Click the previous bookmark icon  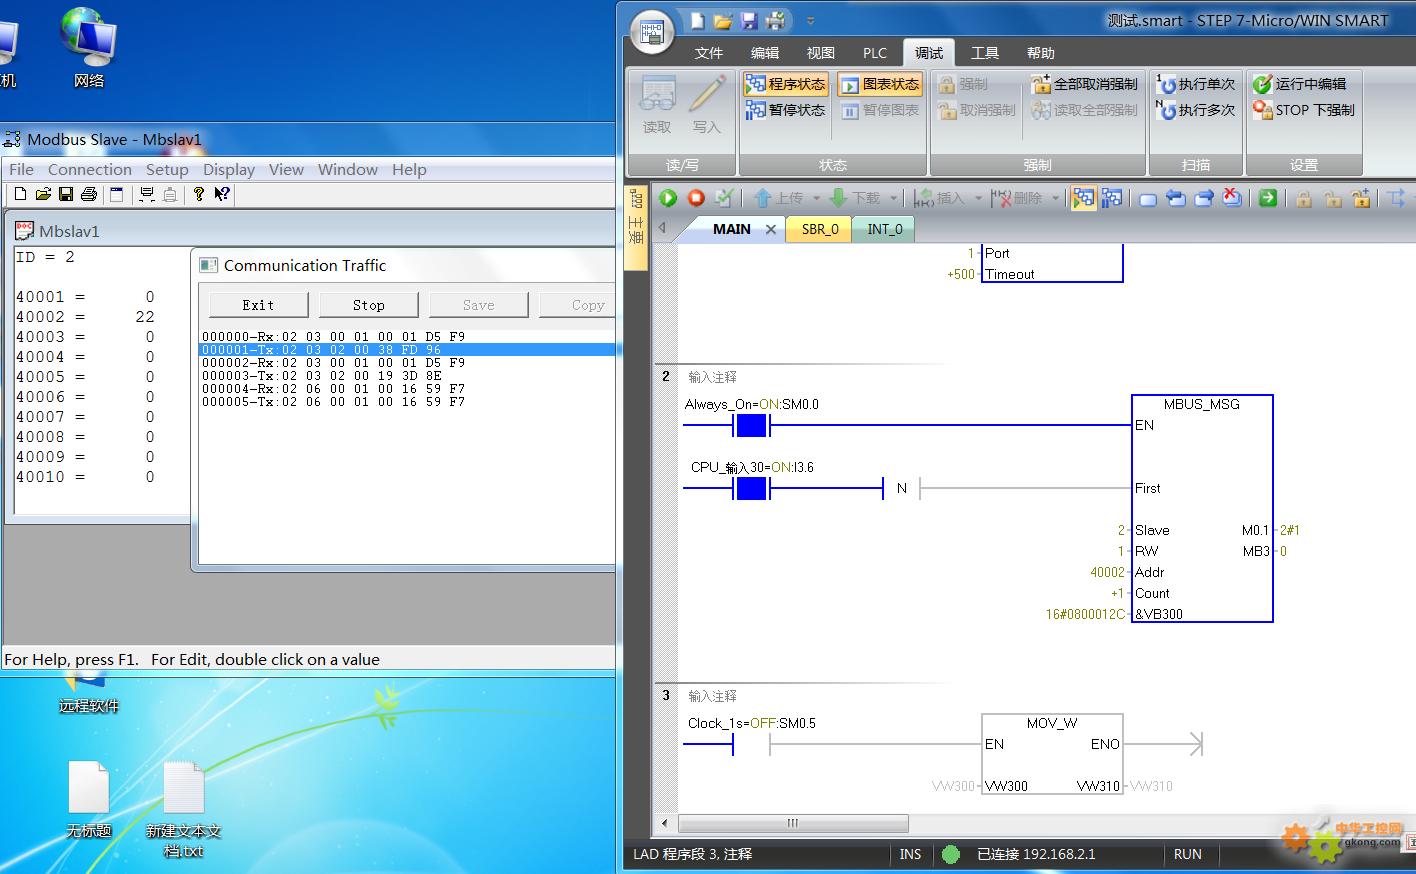pos(1176,198)
